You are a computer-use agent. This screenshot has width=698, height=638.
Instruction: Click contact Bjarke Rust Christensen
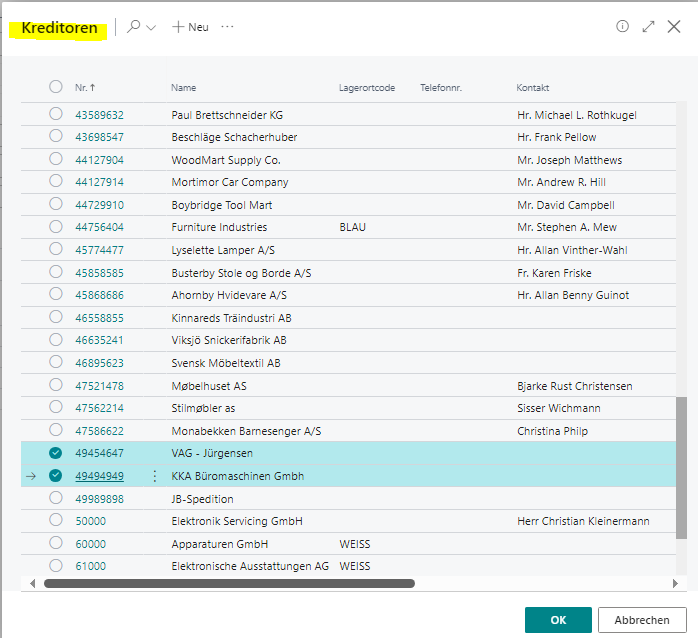[x=575, y=386]
